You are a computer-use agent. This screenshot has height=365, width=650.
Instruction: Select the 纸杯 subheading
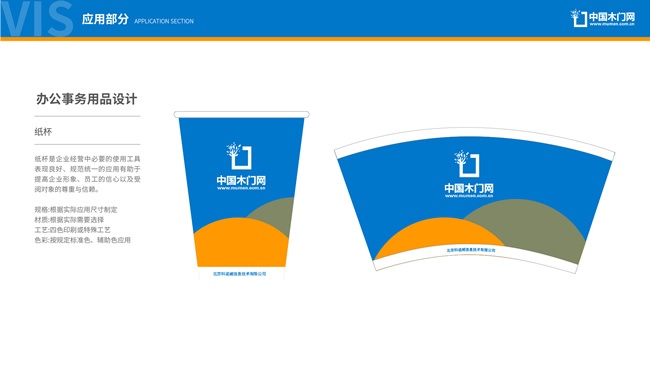[x=43, y=132]
